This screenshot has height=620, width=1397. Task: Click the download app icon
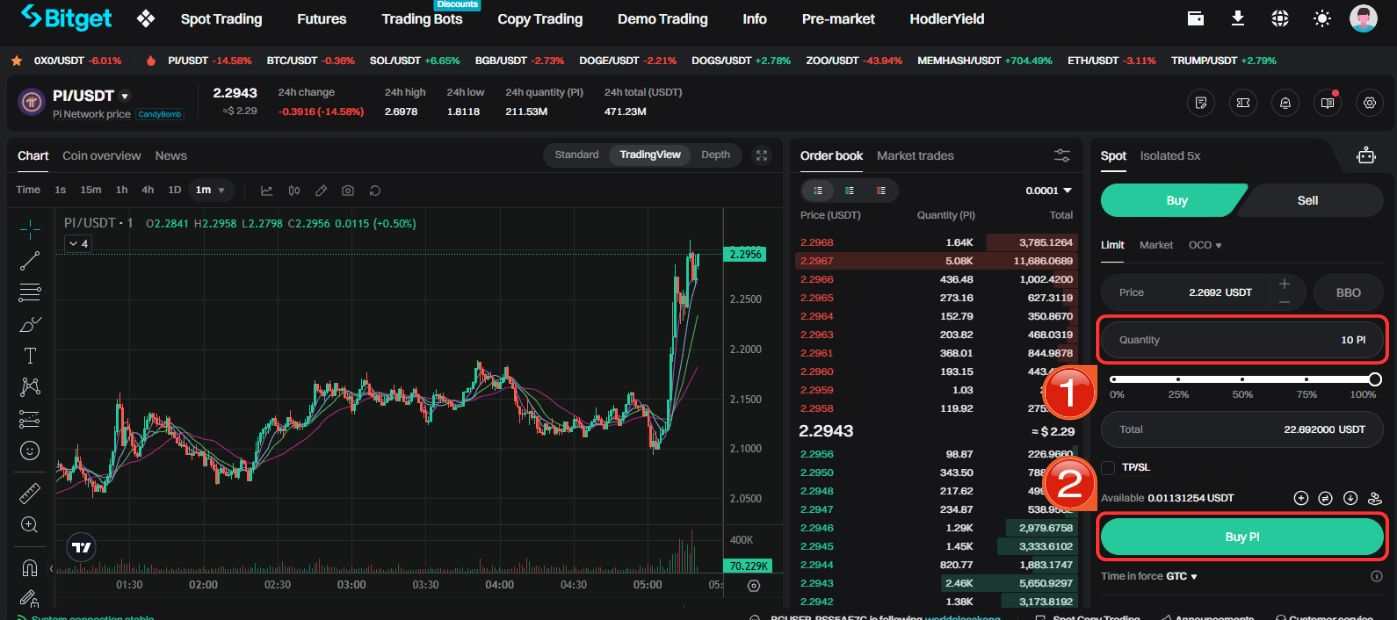pos(1238,18)
